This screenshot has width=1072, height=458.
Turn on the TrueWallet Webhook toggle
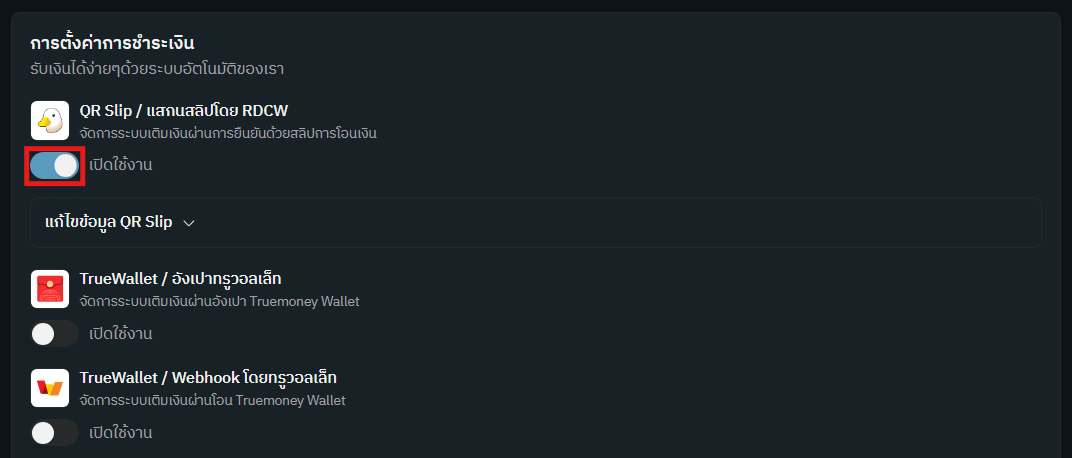tap(54, 433)
